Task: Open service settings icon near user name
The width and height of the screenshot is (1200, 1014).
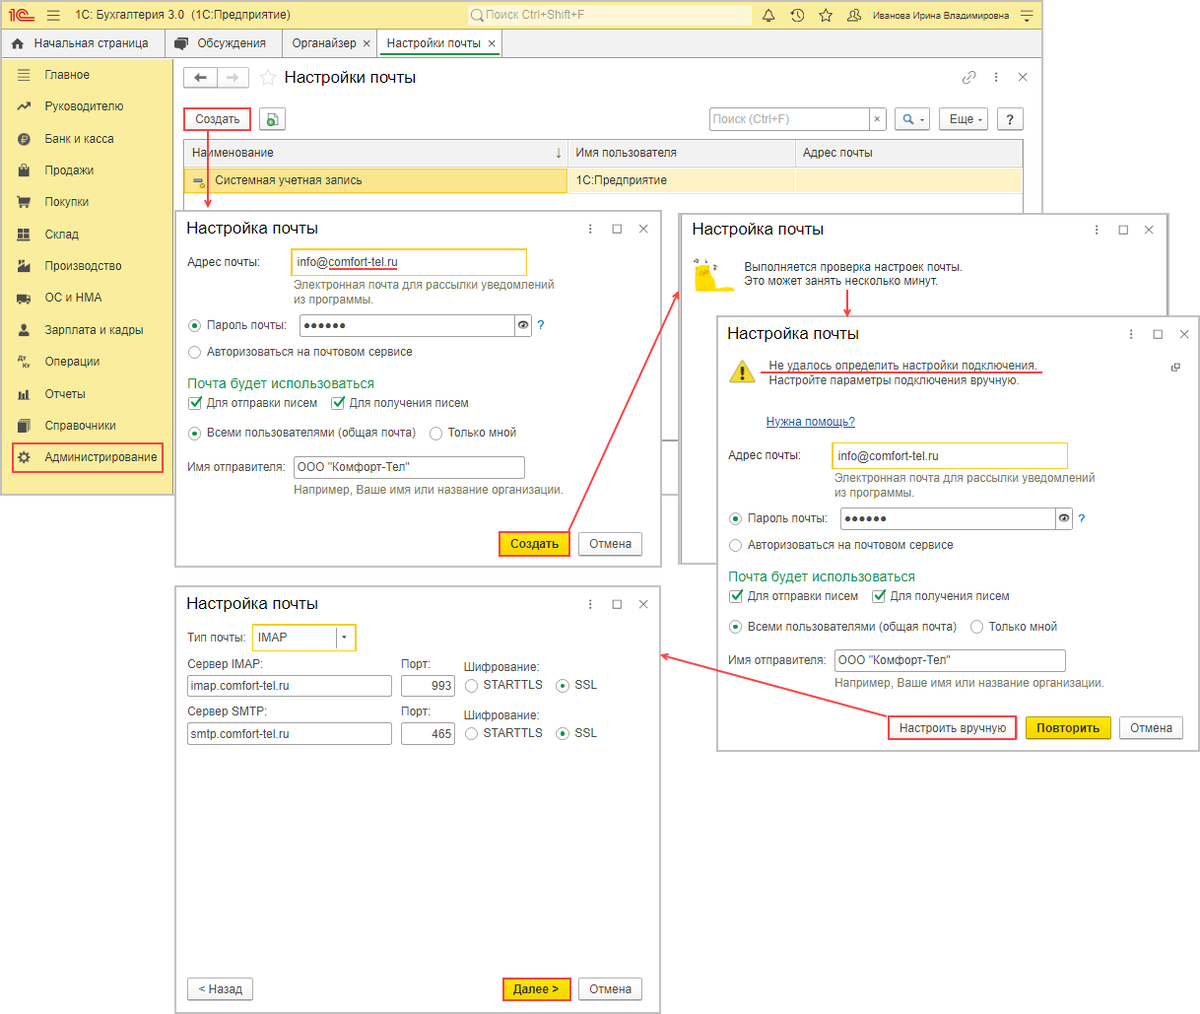Action: pos(1027,16)
